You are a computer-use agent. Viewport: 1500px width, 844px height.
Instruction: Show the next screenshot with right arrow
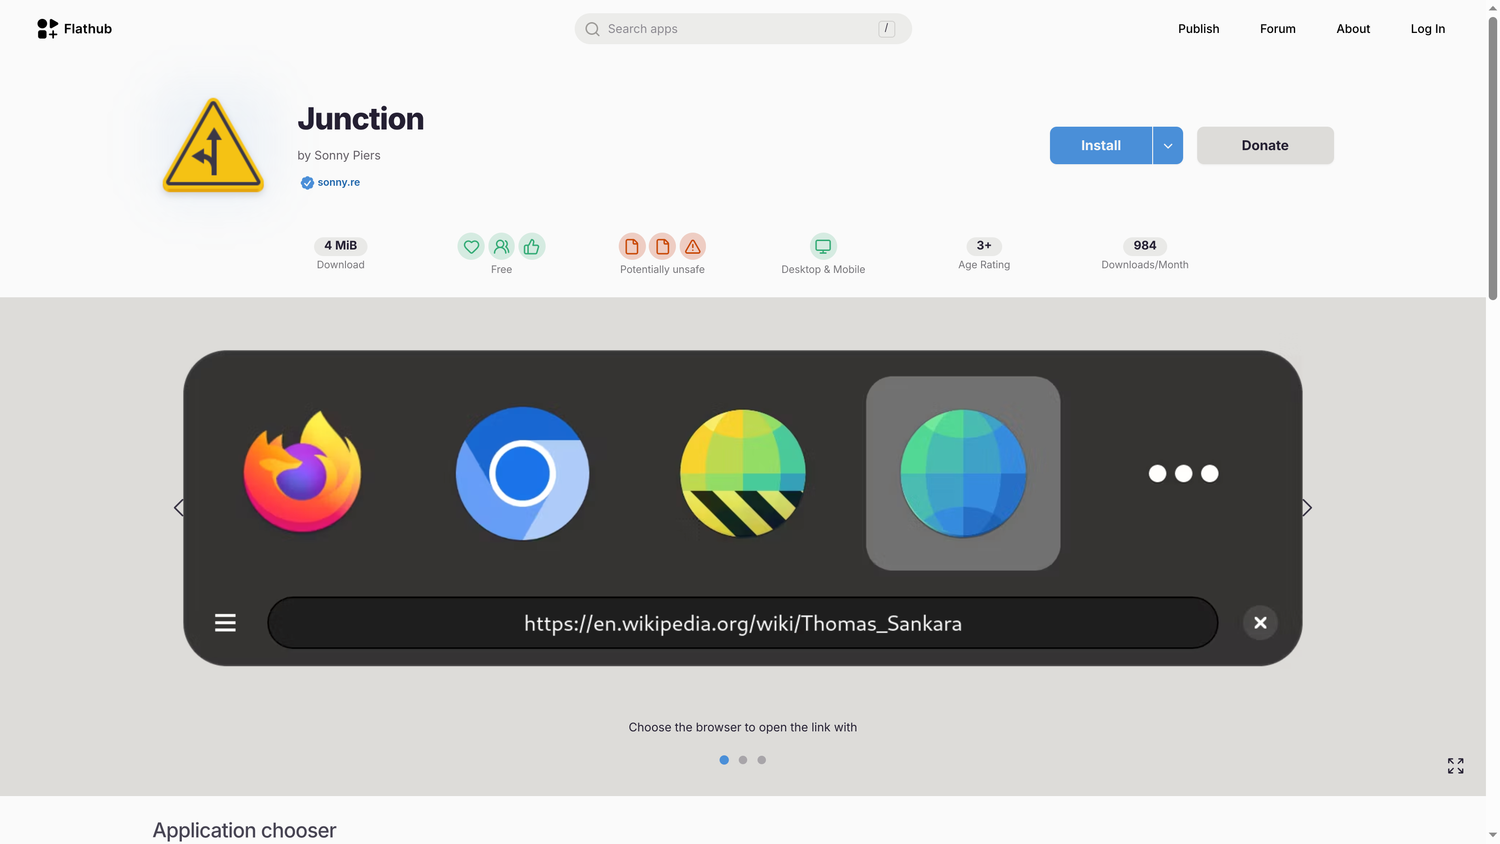(x=1306, y=508)
